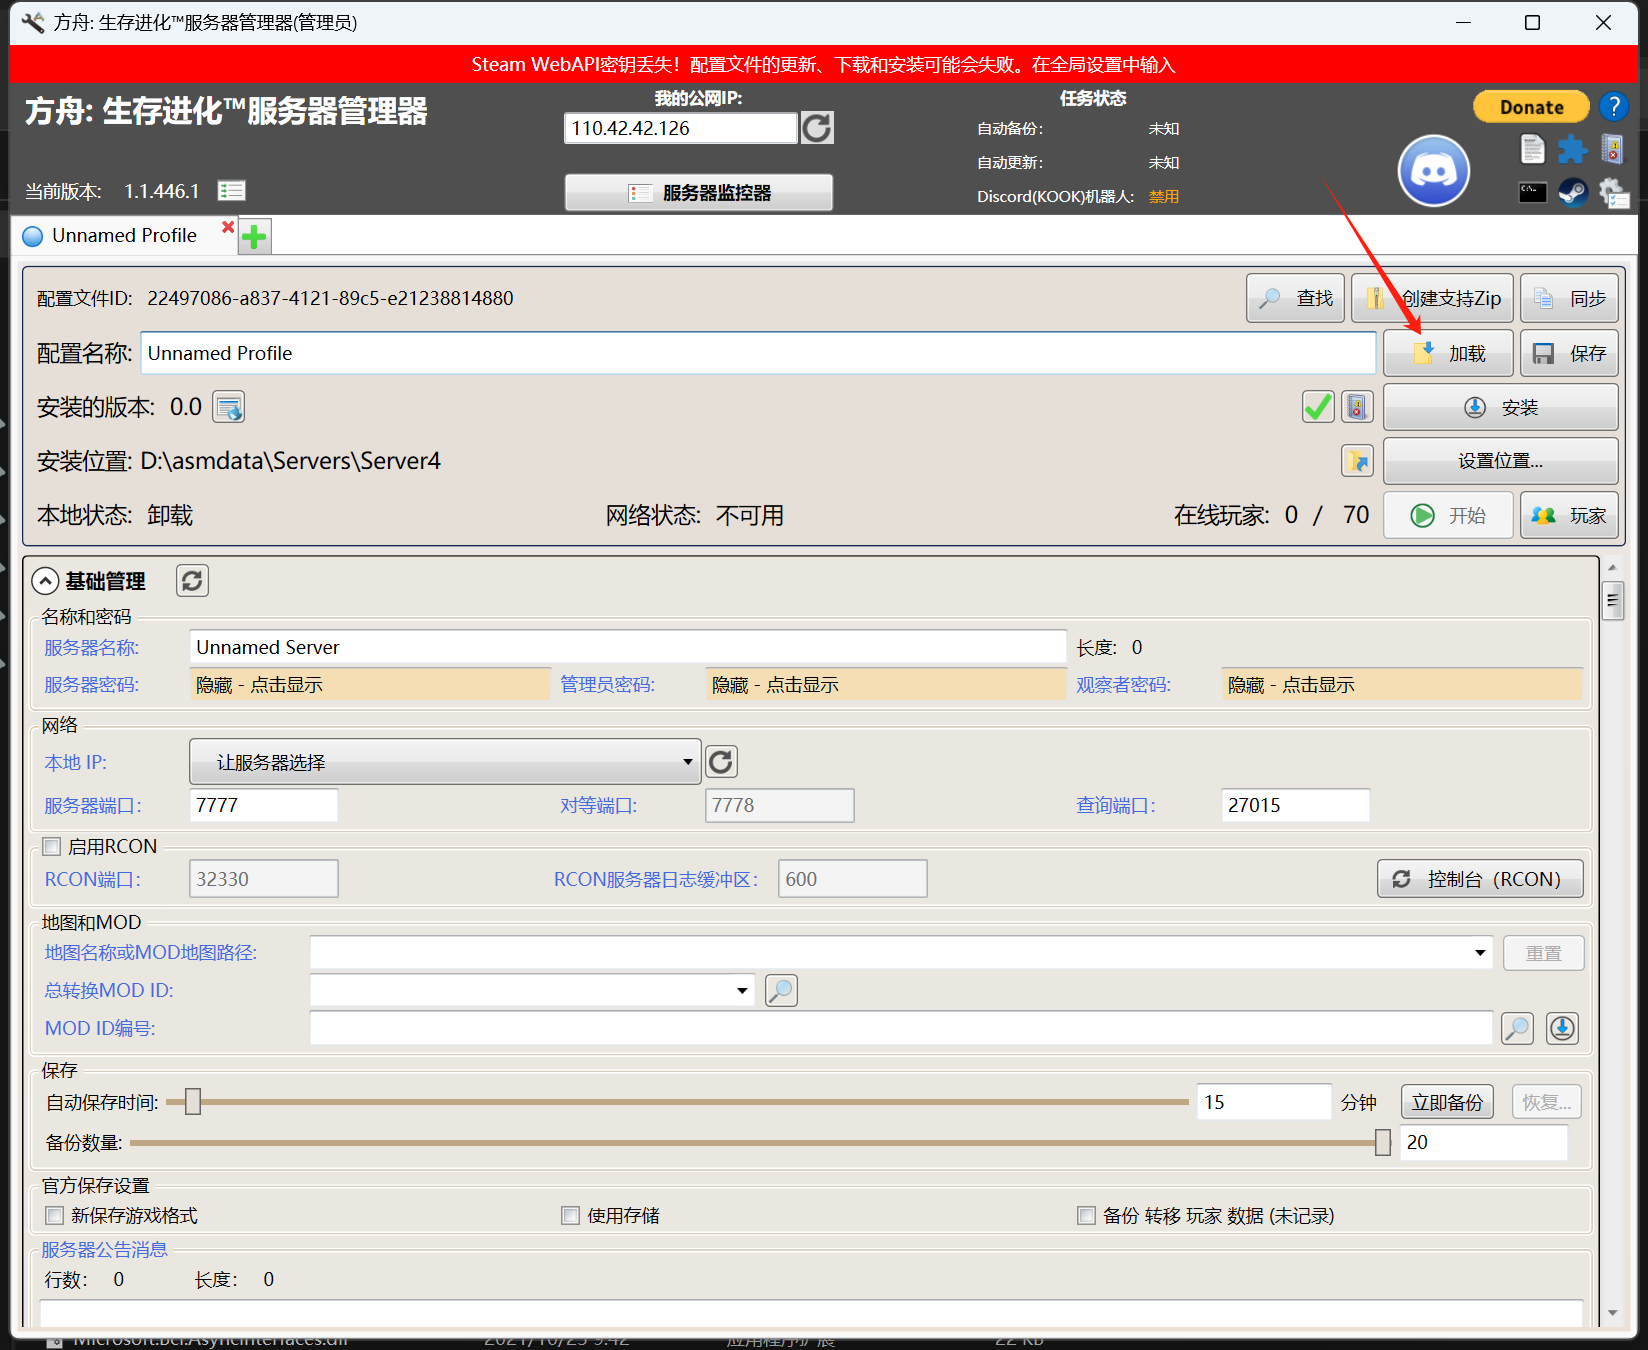
Task: Click the Steam logo icon
Action: [1572, 191]
